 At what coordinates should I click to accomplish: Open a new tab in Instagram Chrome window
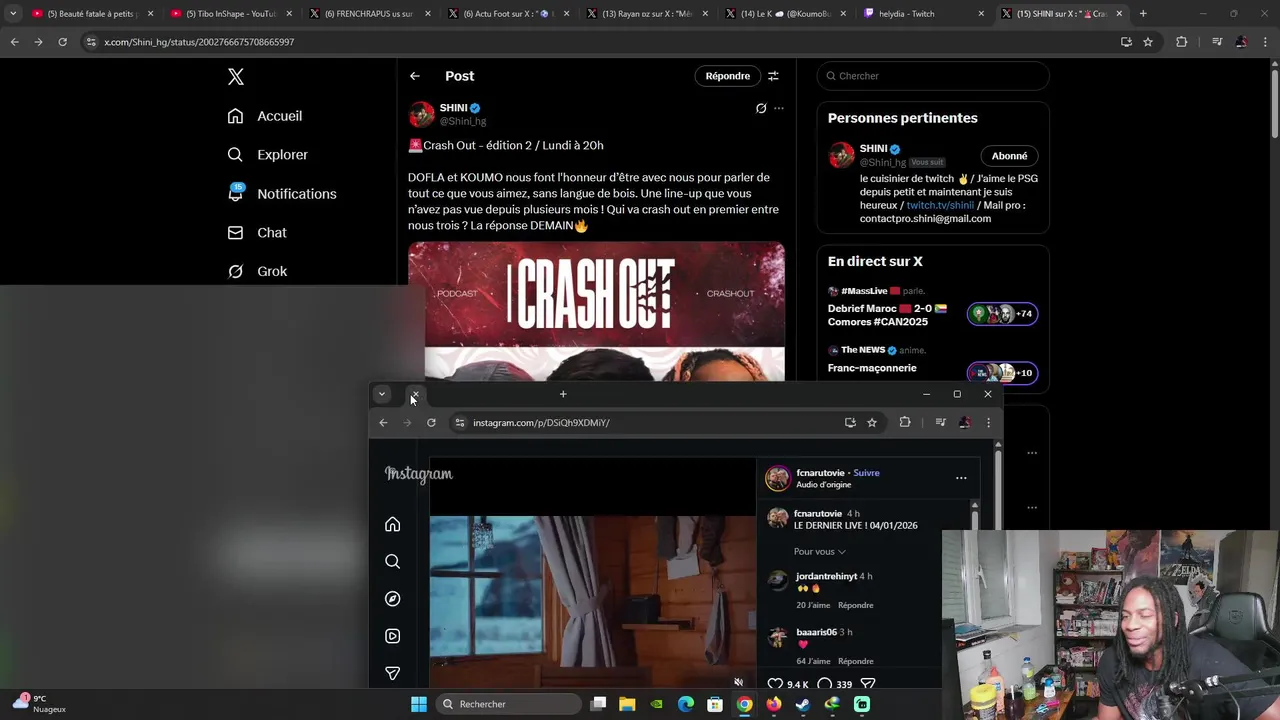[563, 394]
